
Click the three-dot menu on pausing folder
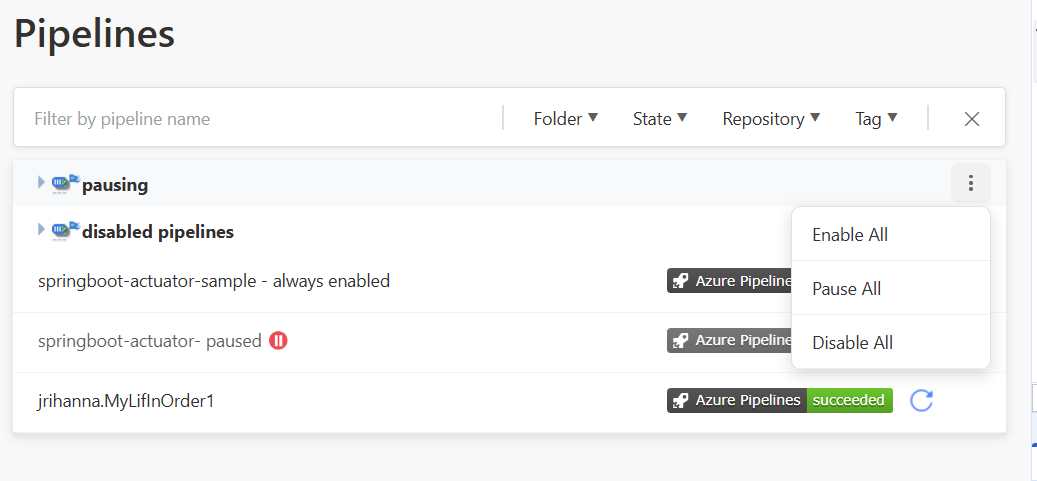tap(970, 184)
